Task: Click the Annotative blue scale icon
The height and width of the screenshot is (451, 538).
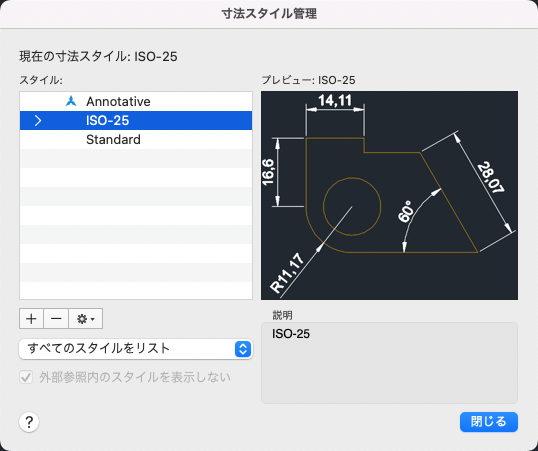Action: [71, 101]
